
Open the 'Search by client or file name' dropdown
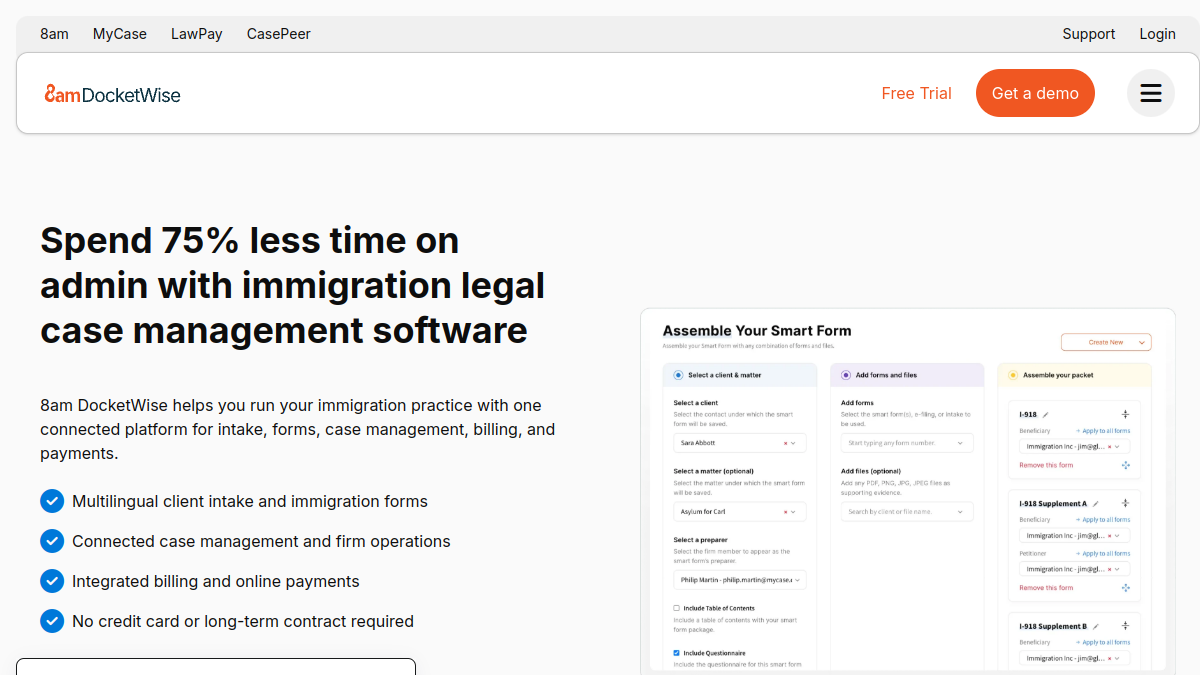907,511
